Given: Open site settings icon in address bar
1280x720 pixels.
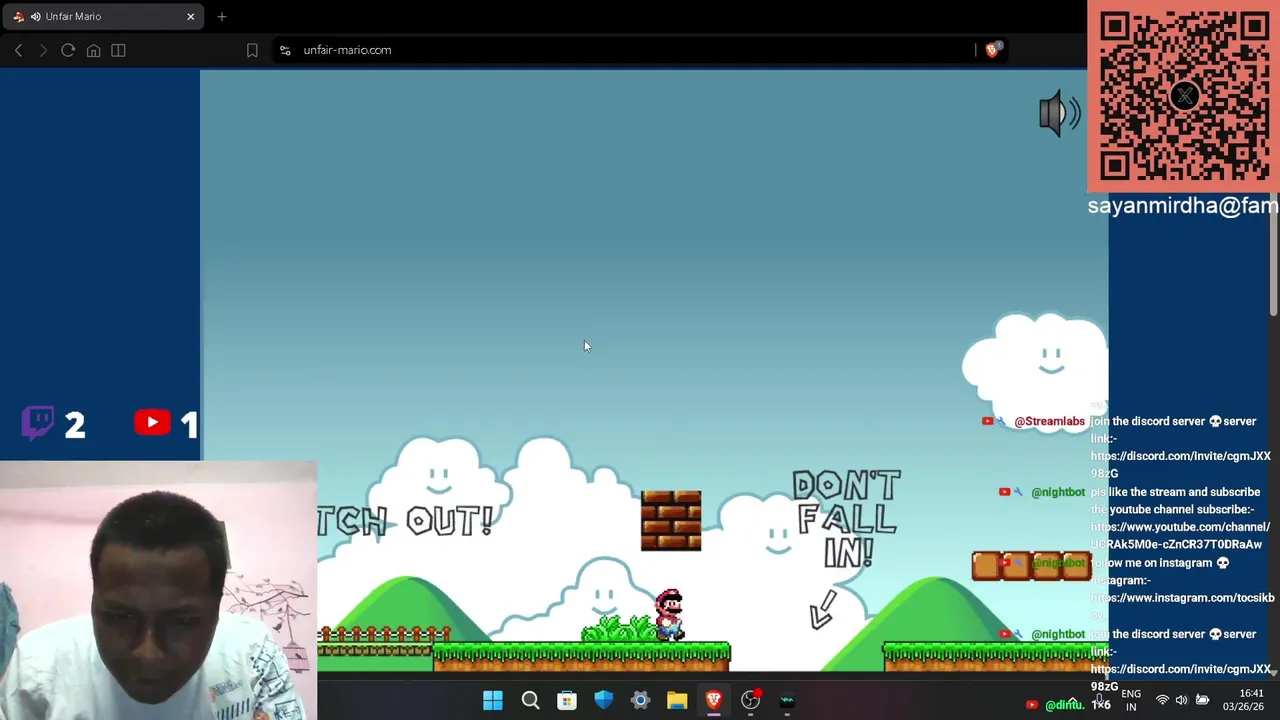Looking at the screenshot, I should point(285,50).
